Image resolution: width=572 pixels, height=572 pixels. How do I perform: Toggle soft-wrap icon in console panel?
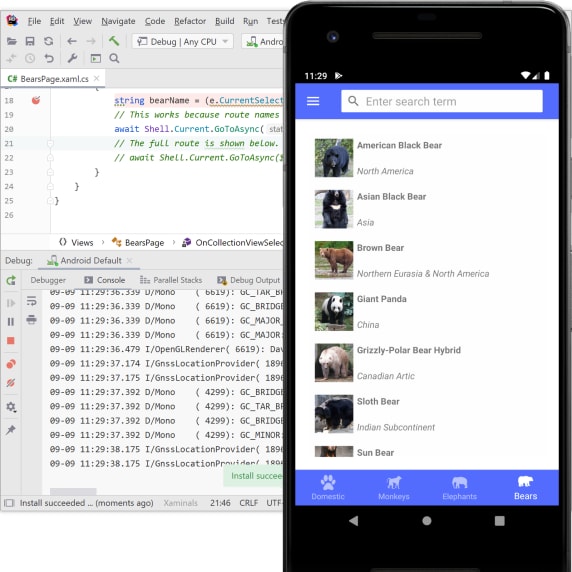[31, 301]
